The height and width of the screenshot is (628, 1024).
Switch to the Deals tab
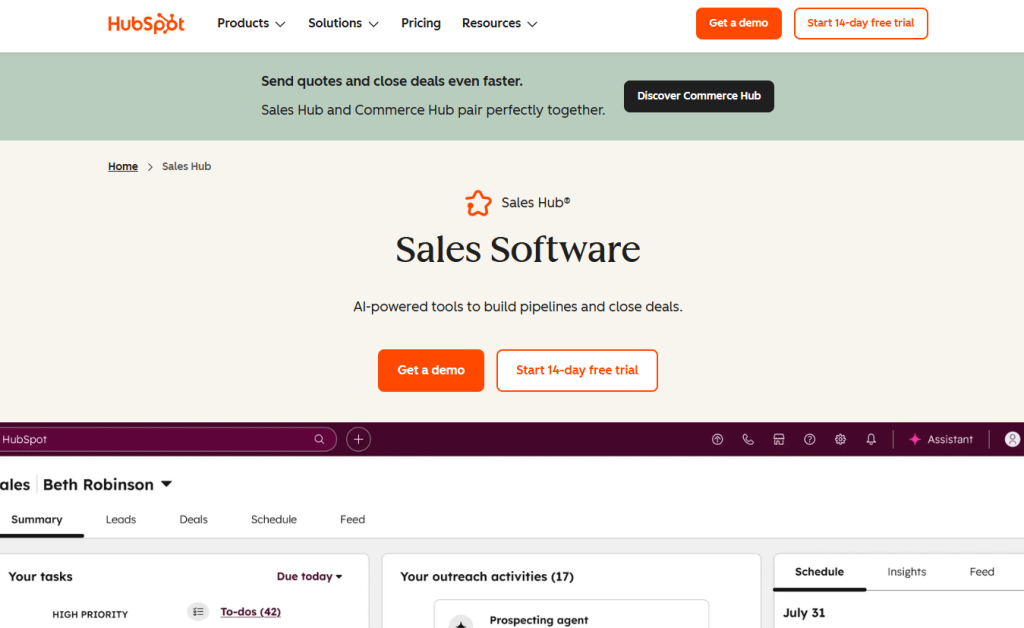click(193, 520)
